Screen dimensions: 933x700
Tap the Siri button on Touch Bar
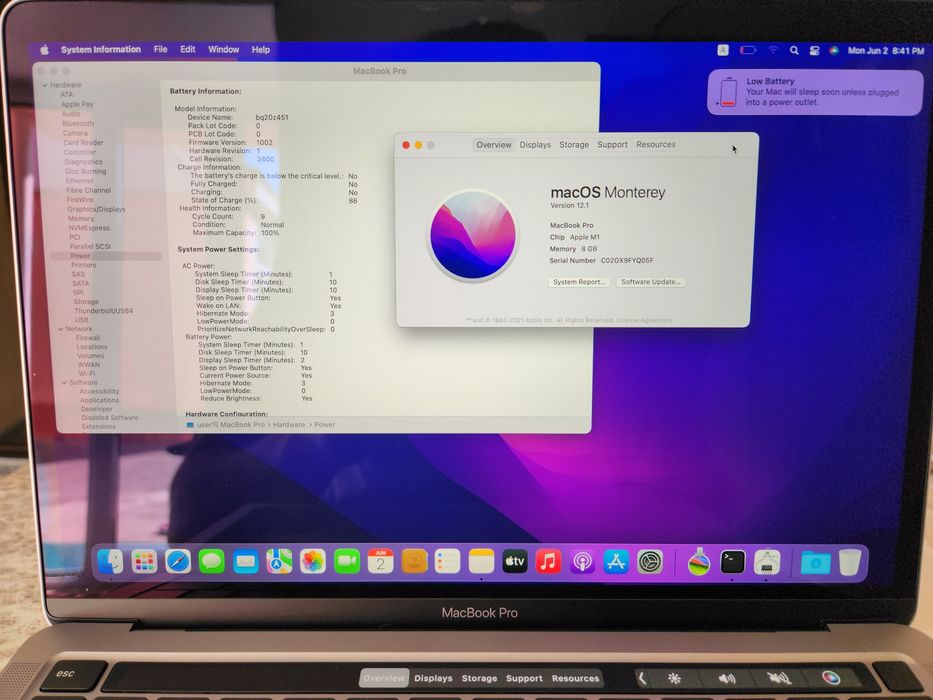[831, 677]
